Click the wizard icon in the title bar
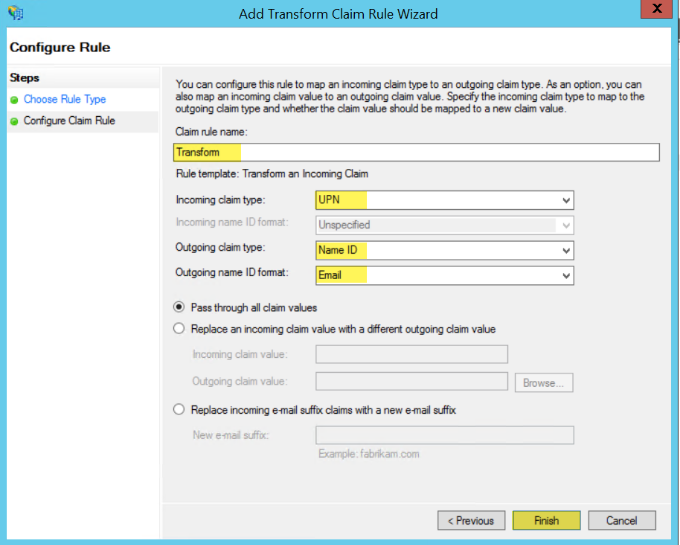This screenshot has height=545, width=680. tap(14, 13)
